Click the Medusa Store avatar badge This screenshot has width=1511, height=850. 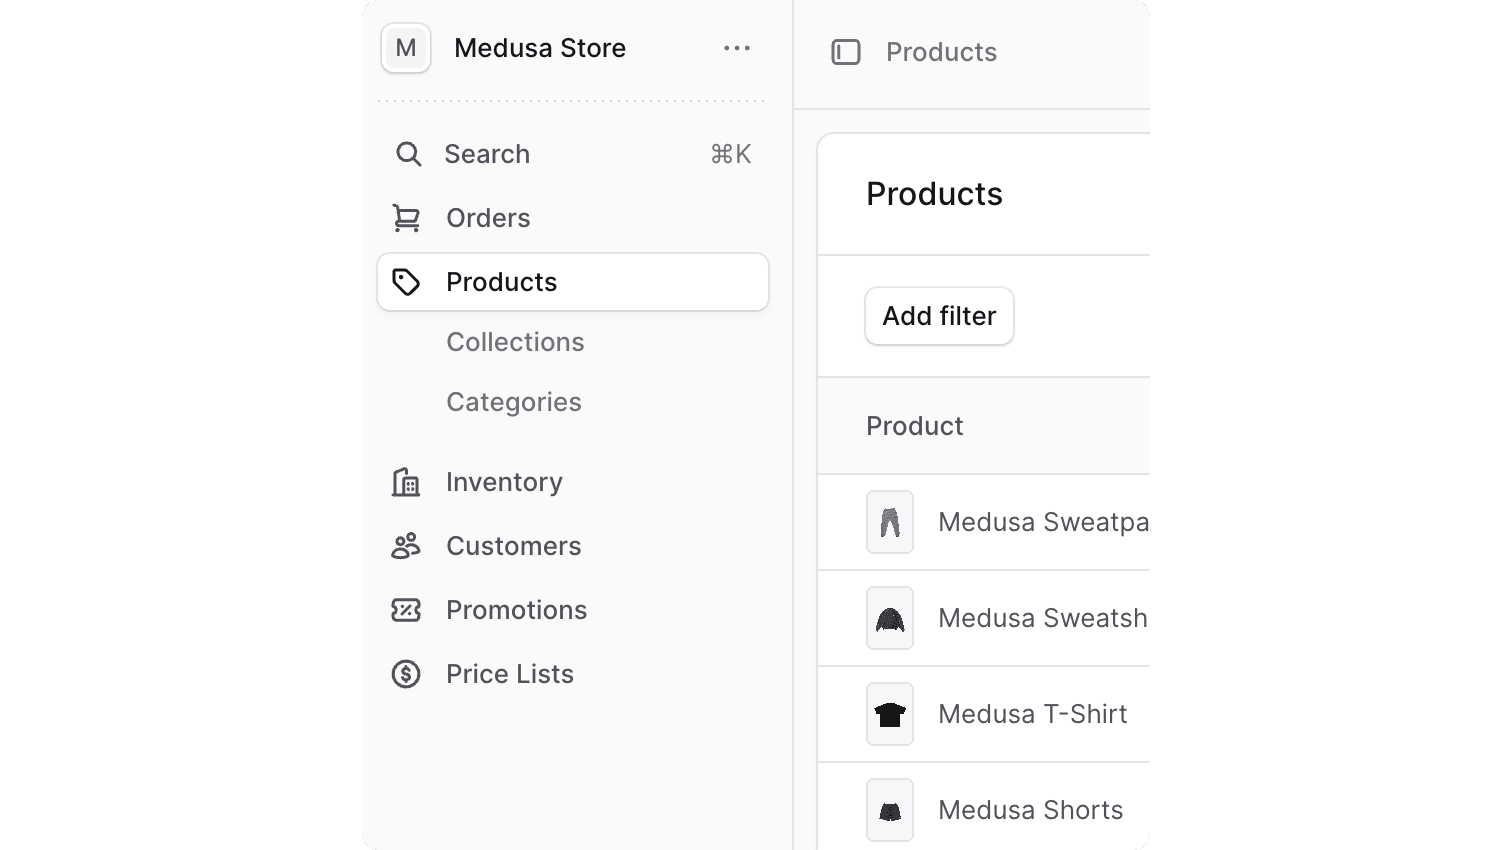click(406, 47)
